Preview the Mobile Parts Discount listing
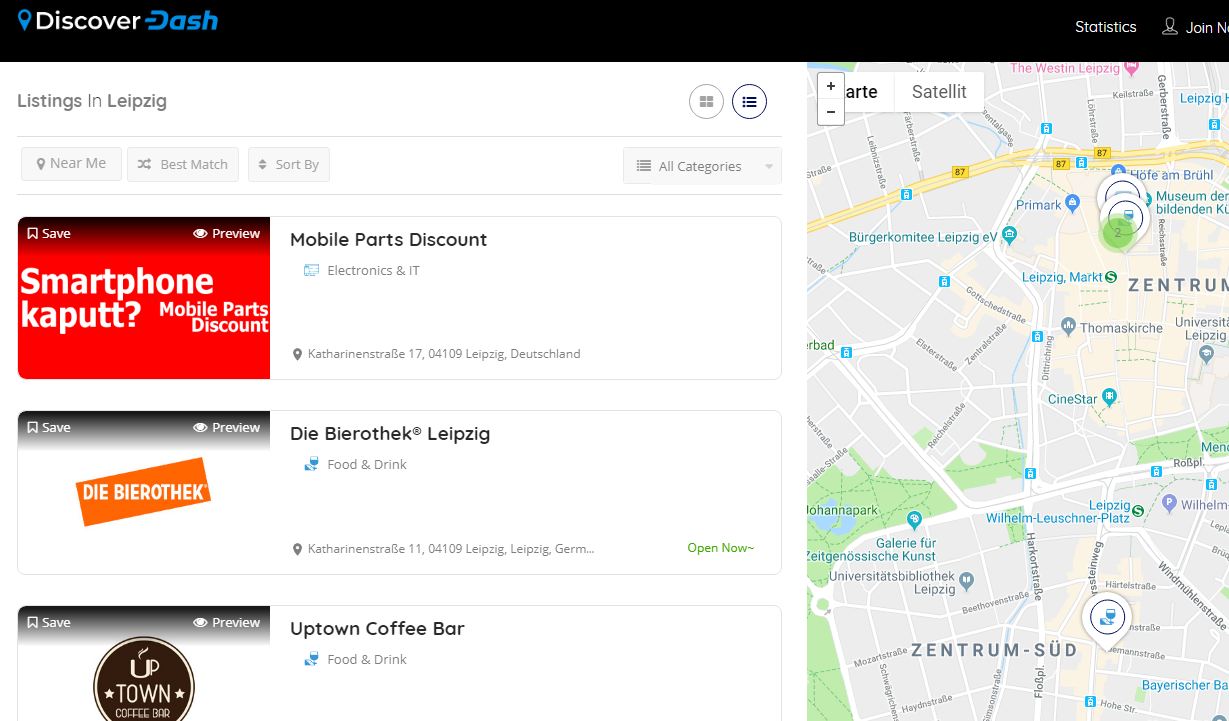 pyautogui.click(x=227, y=233)
